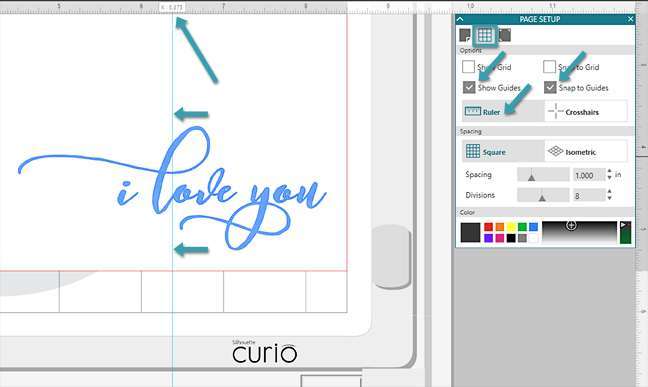Adjust the Spacing stepper arrows
Viewport: 648px width, 387px height.
tap(609, 175)
